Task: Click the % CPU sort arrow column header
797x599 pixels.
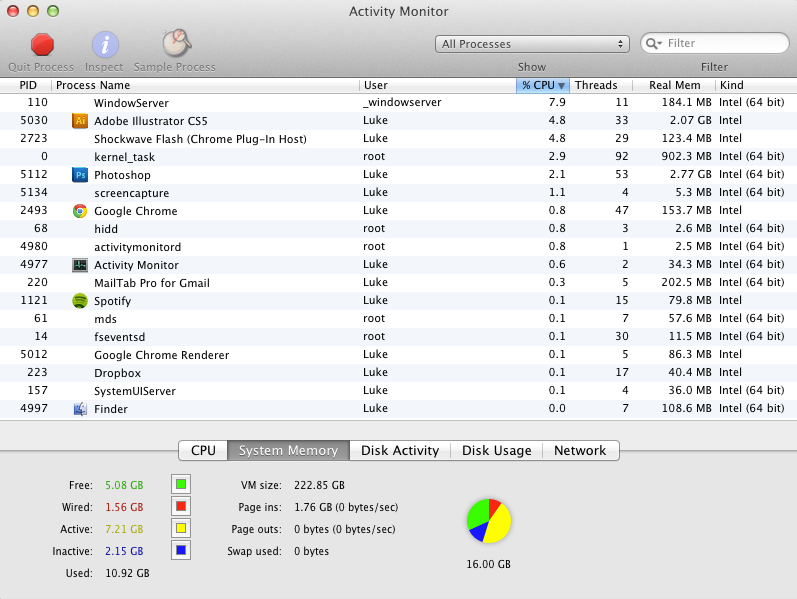Action: (543, 85)
